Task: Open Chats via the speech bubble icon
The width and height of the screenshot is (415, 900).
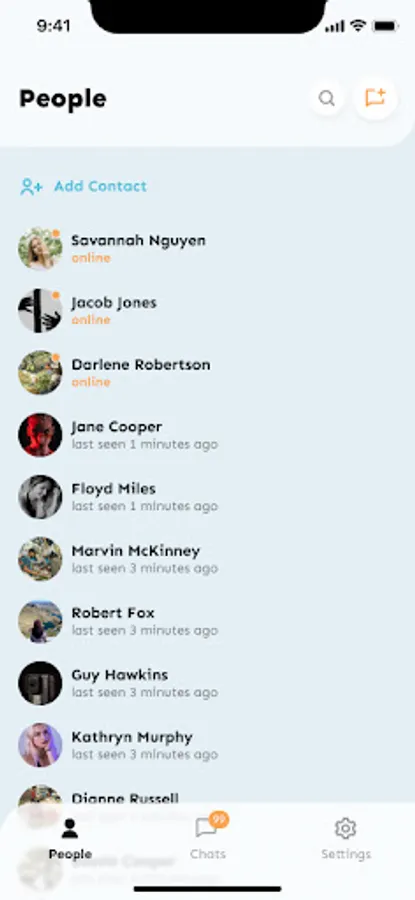Action: (206, 828)
